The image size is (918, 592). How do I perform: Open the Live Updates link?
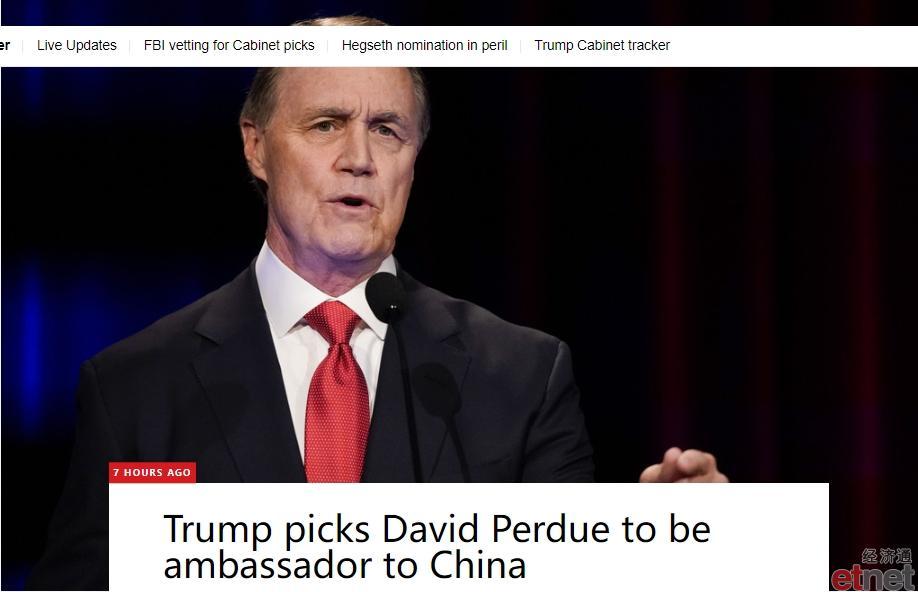coord(77,45)
